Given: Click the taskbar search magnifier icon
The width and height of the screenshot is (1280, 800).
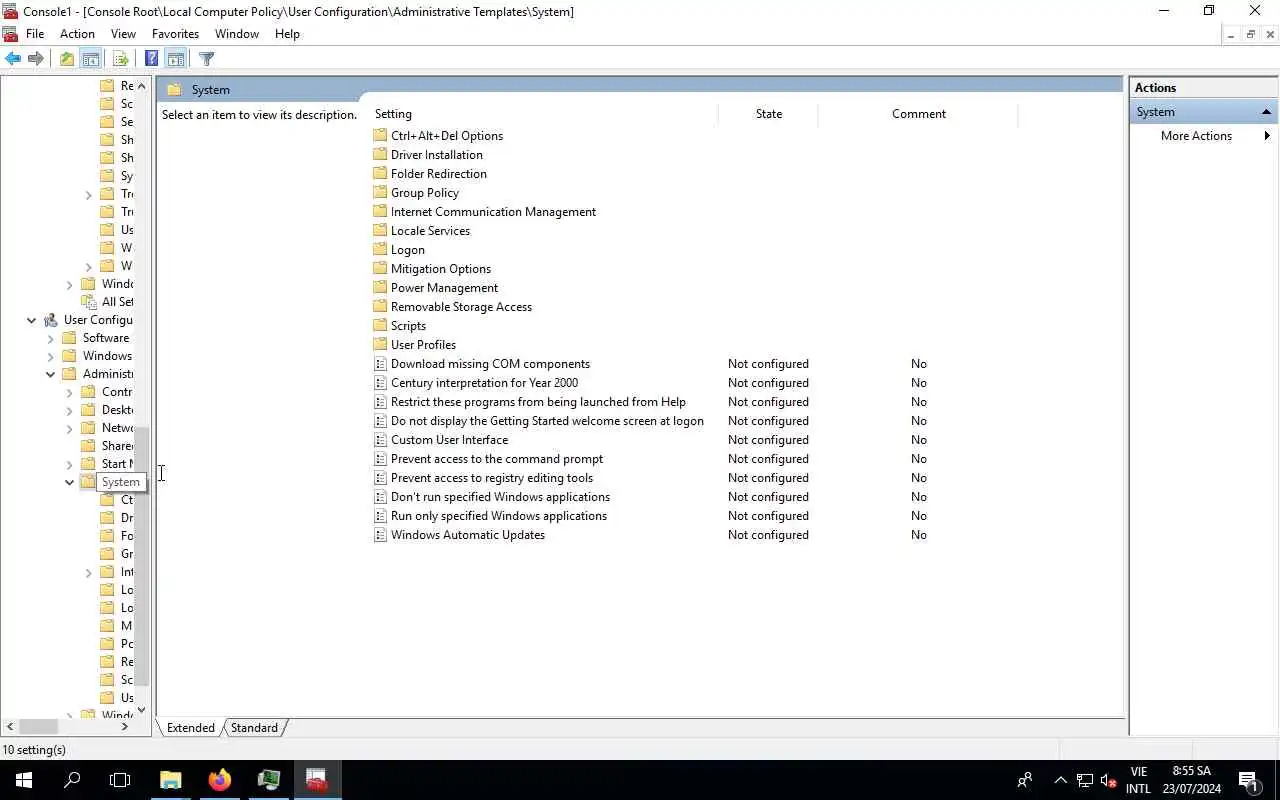Looking at the screenshot, I should 72,780.
